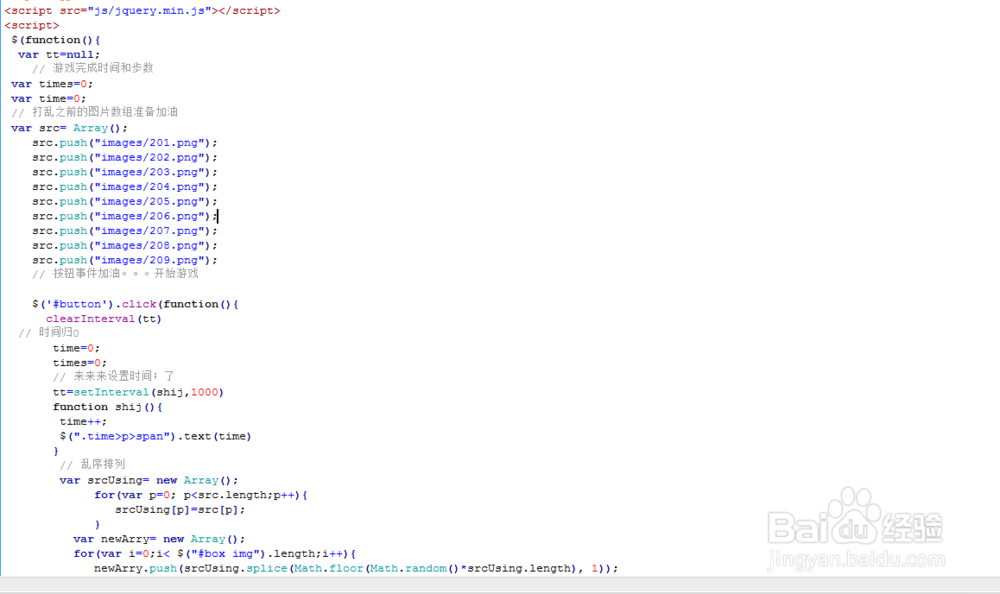
Task: Click the for(var p=0; loop line
Action: point(201,495)
